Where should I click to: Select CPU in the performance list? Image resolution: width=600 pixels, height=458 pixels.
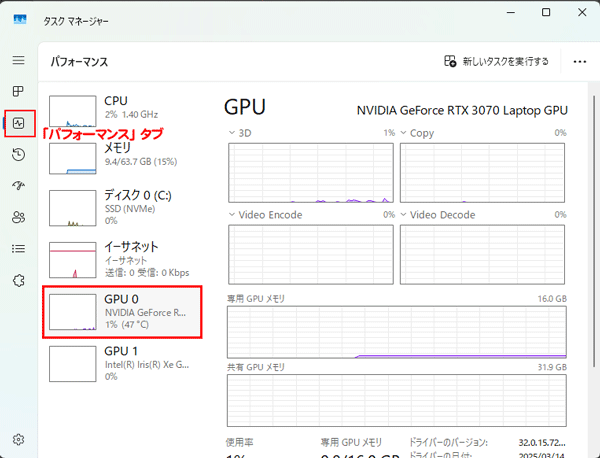tap(120, 108)
